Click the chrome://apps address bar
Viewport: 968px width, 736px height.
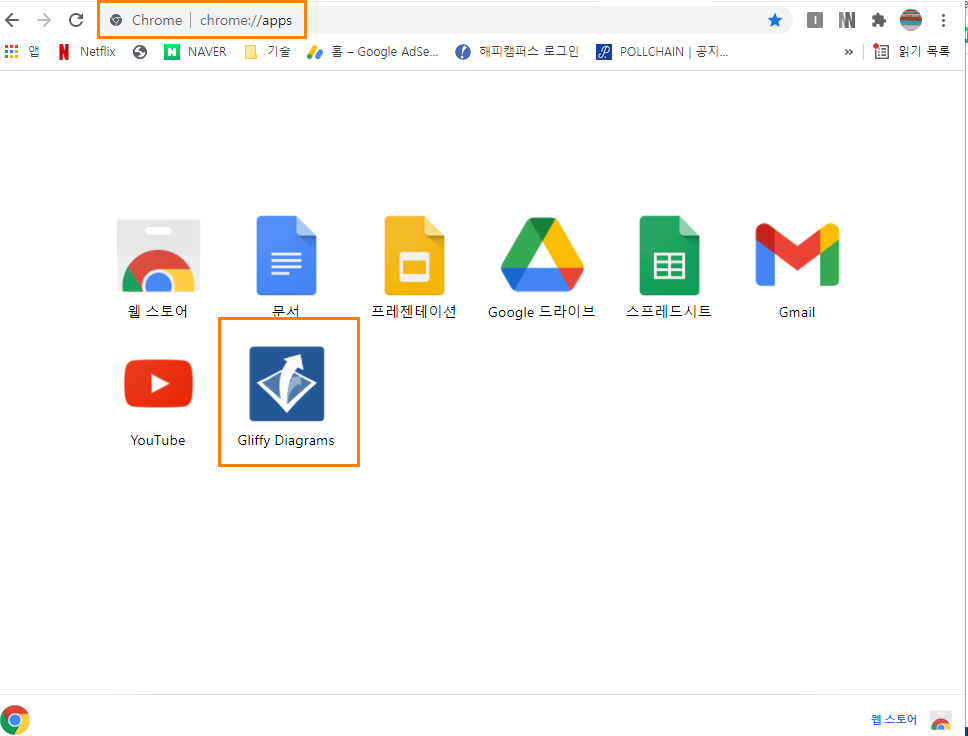(444, 20)
